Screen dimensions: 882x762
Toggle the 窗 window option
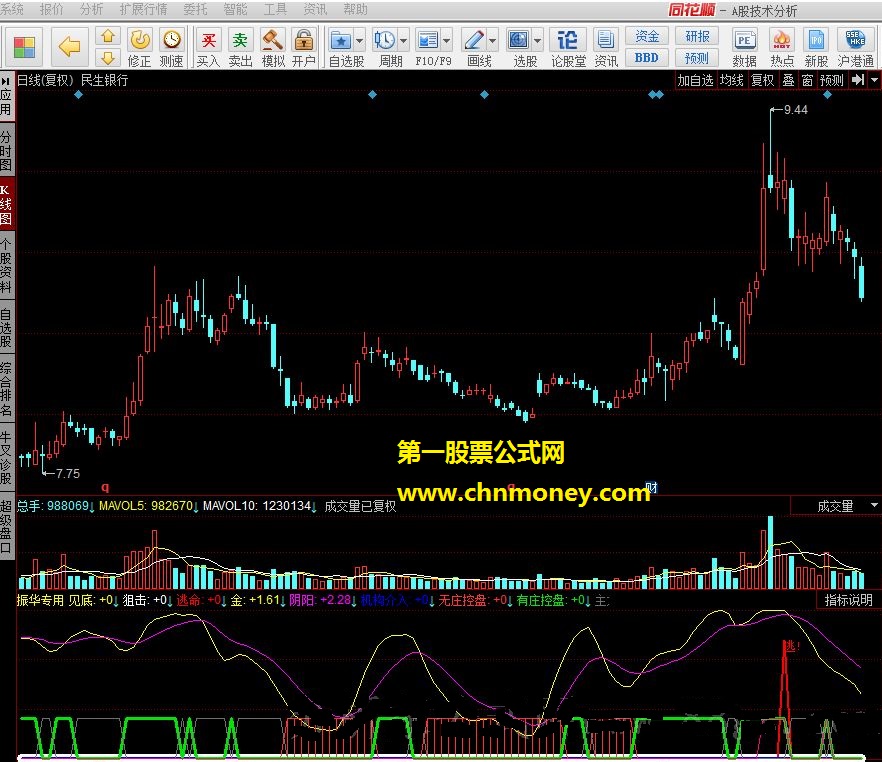[807, 80]
